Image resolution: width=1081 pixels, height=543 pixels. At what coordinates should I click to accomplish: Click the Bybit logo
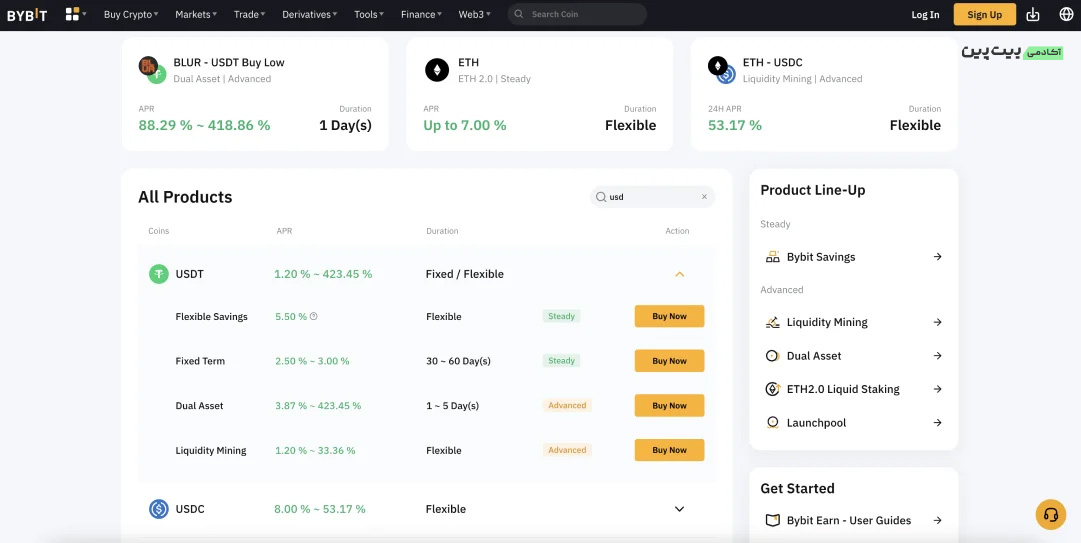coord(27,14)
